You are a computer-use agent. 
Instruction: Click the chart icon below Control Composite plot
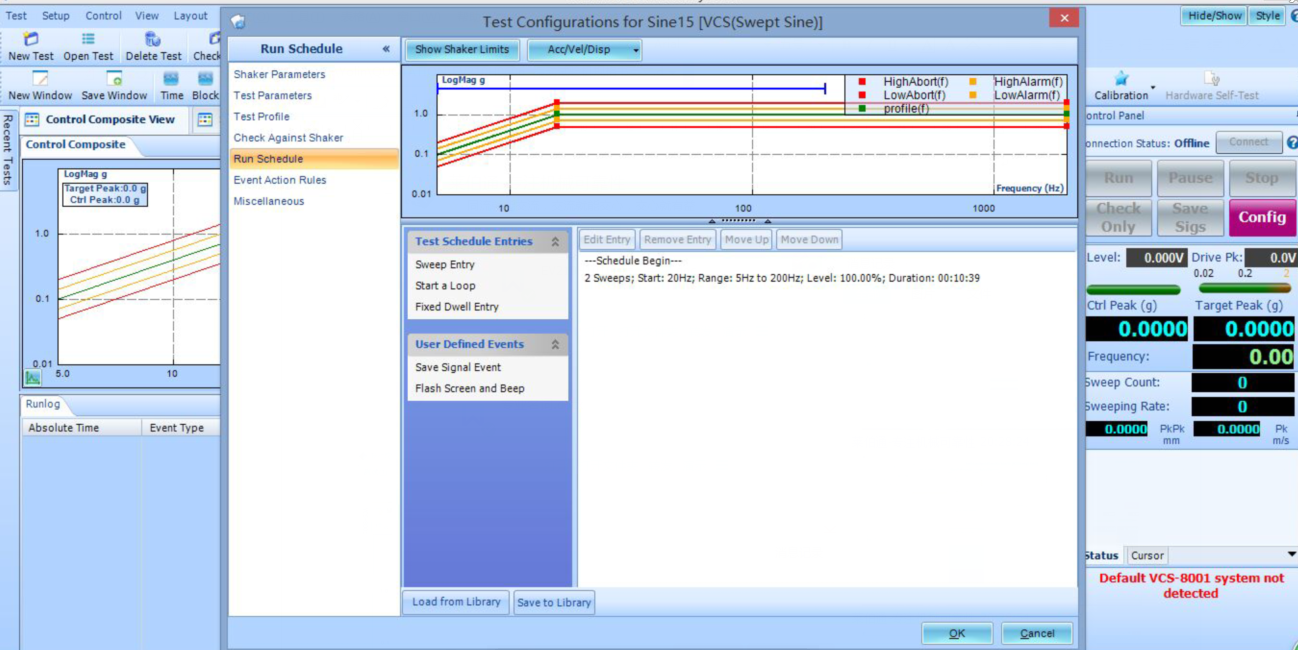33,378
